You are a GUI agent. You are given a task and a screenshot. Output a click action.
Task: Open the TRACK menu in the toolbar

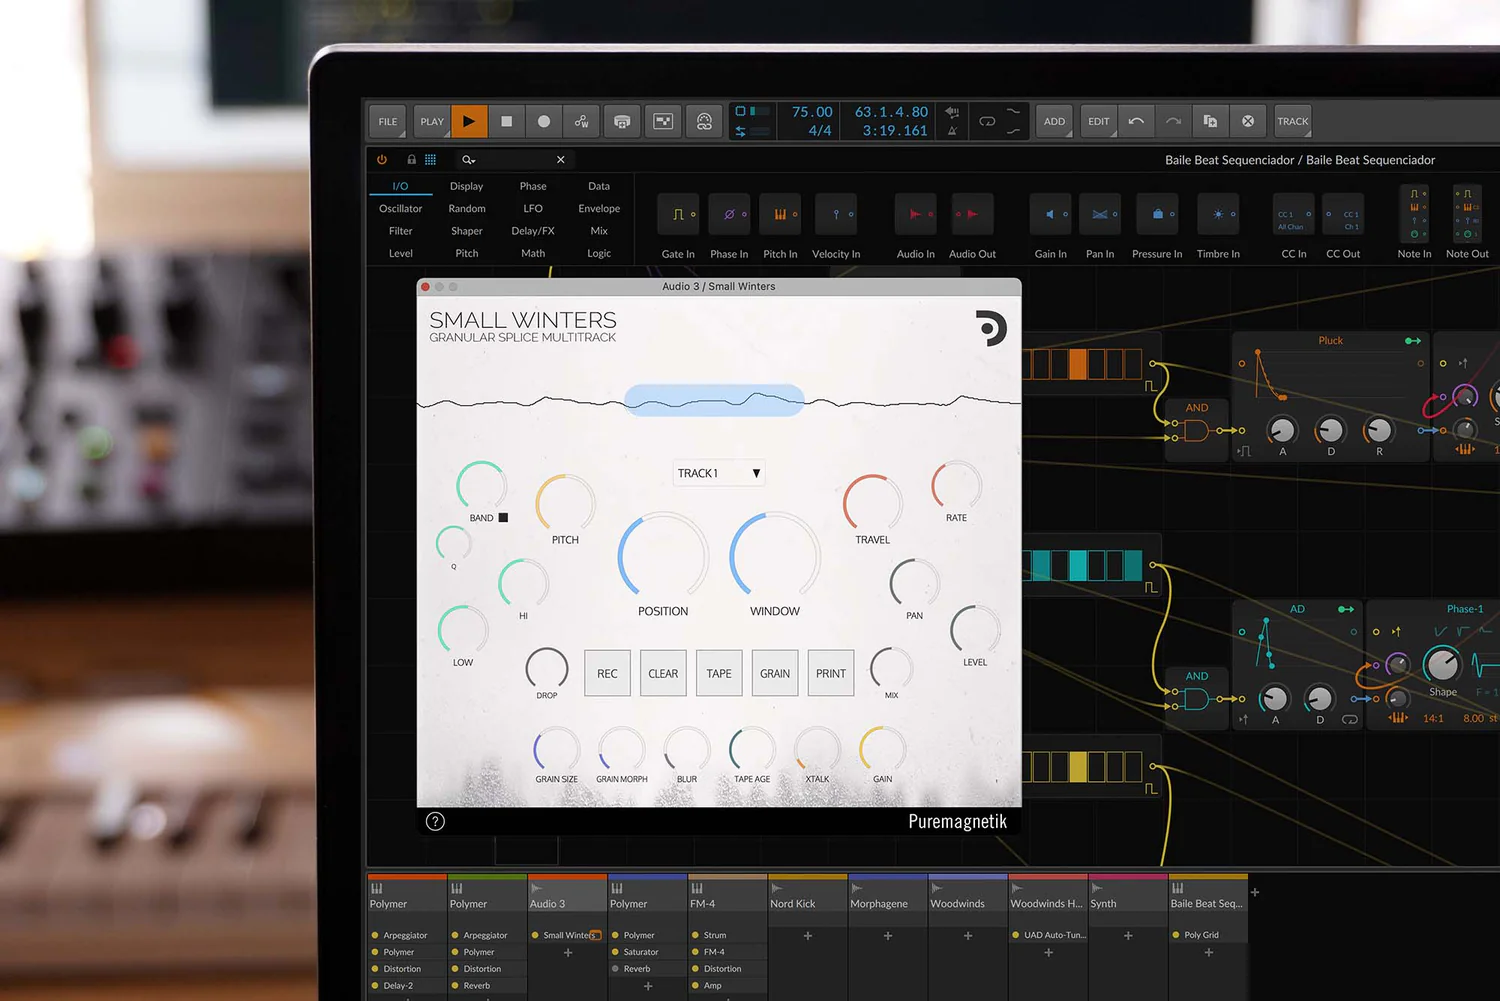click(x=1292, y=121)
